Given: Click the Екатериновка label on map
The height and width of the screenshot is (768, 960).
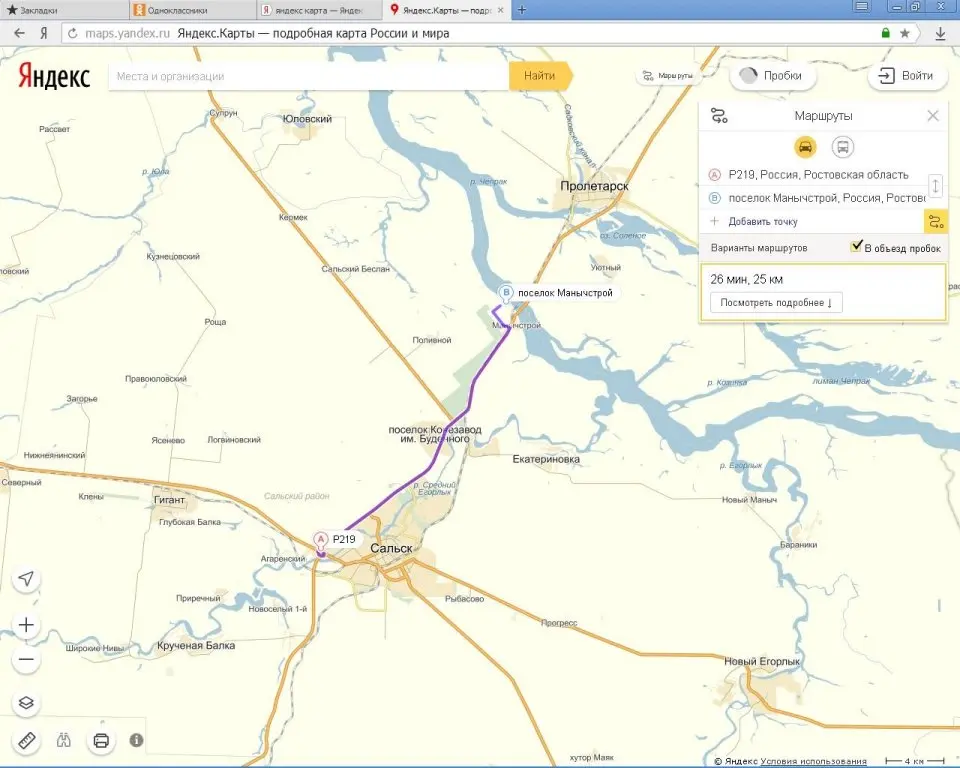Looking at the screenshot, I should pyautogui.click(x=546, y=459).
